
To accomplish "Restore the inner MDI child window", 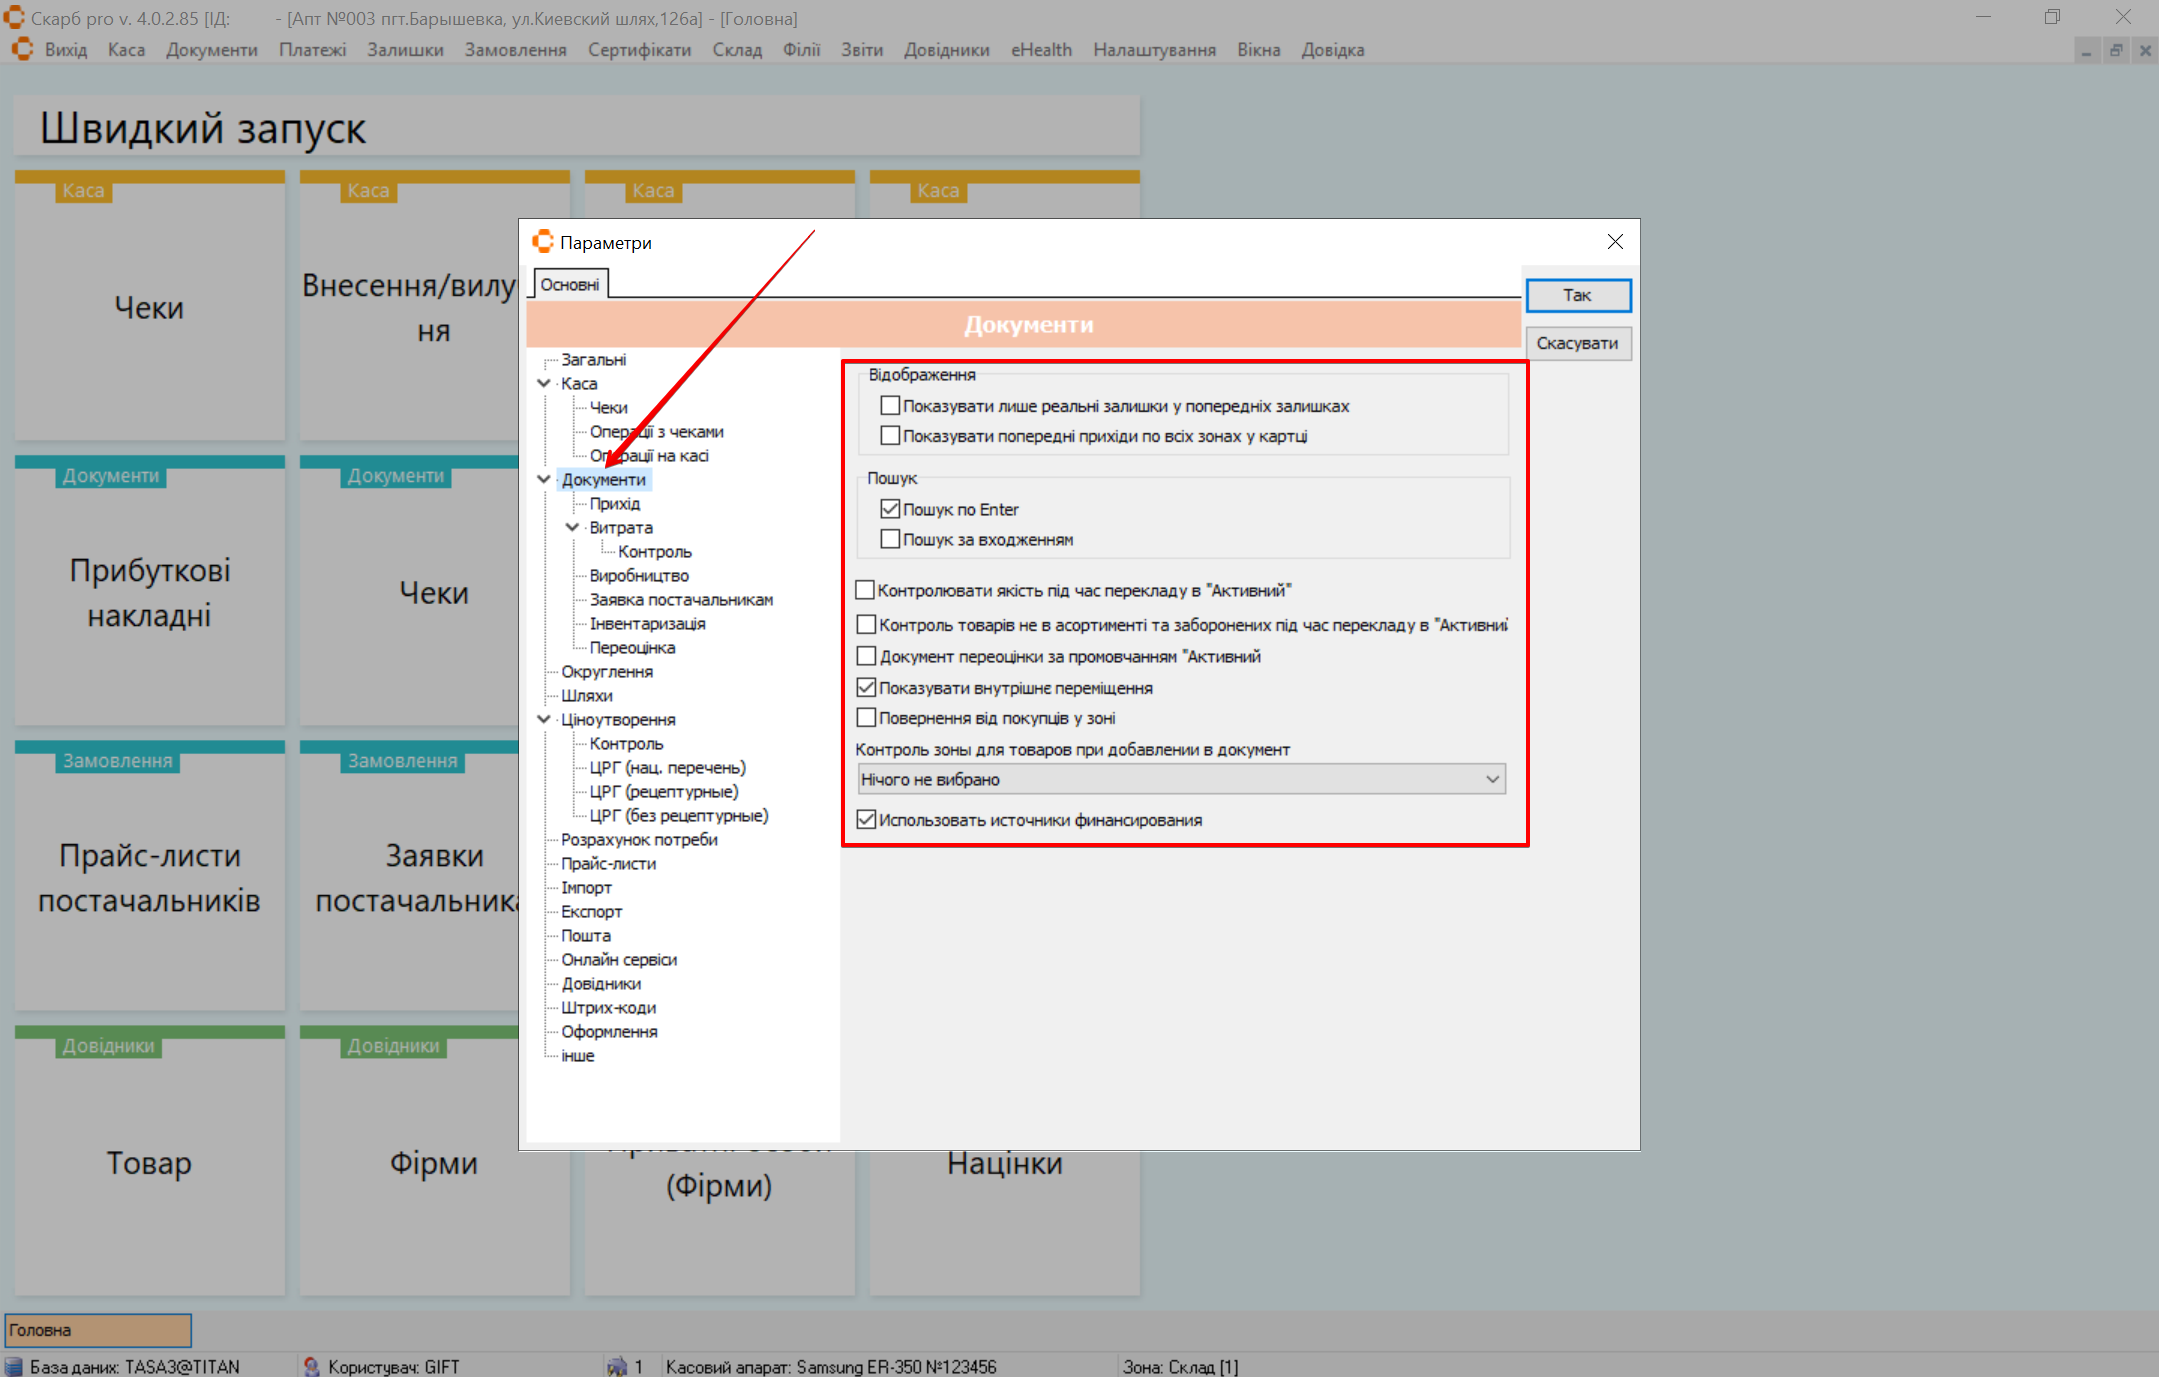I will pyautogui.click(x=2116, y=50).
